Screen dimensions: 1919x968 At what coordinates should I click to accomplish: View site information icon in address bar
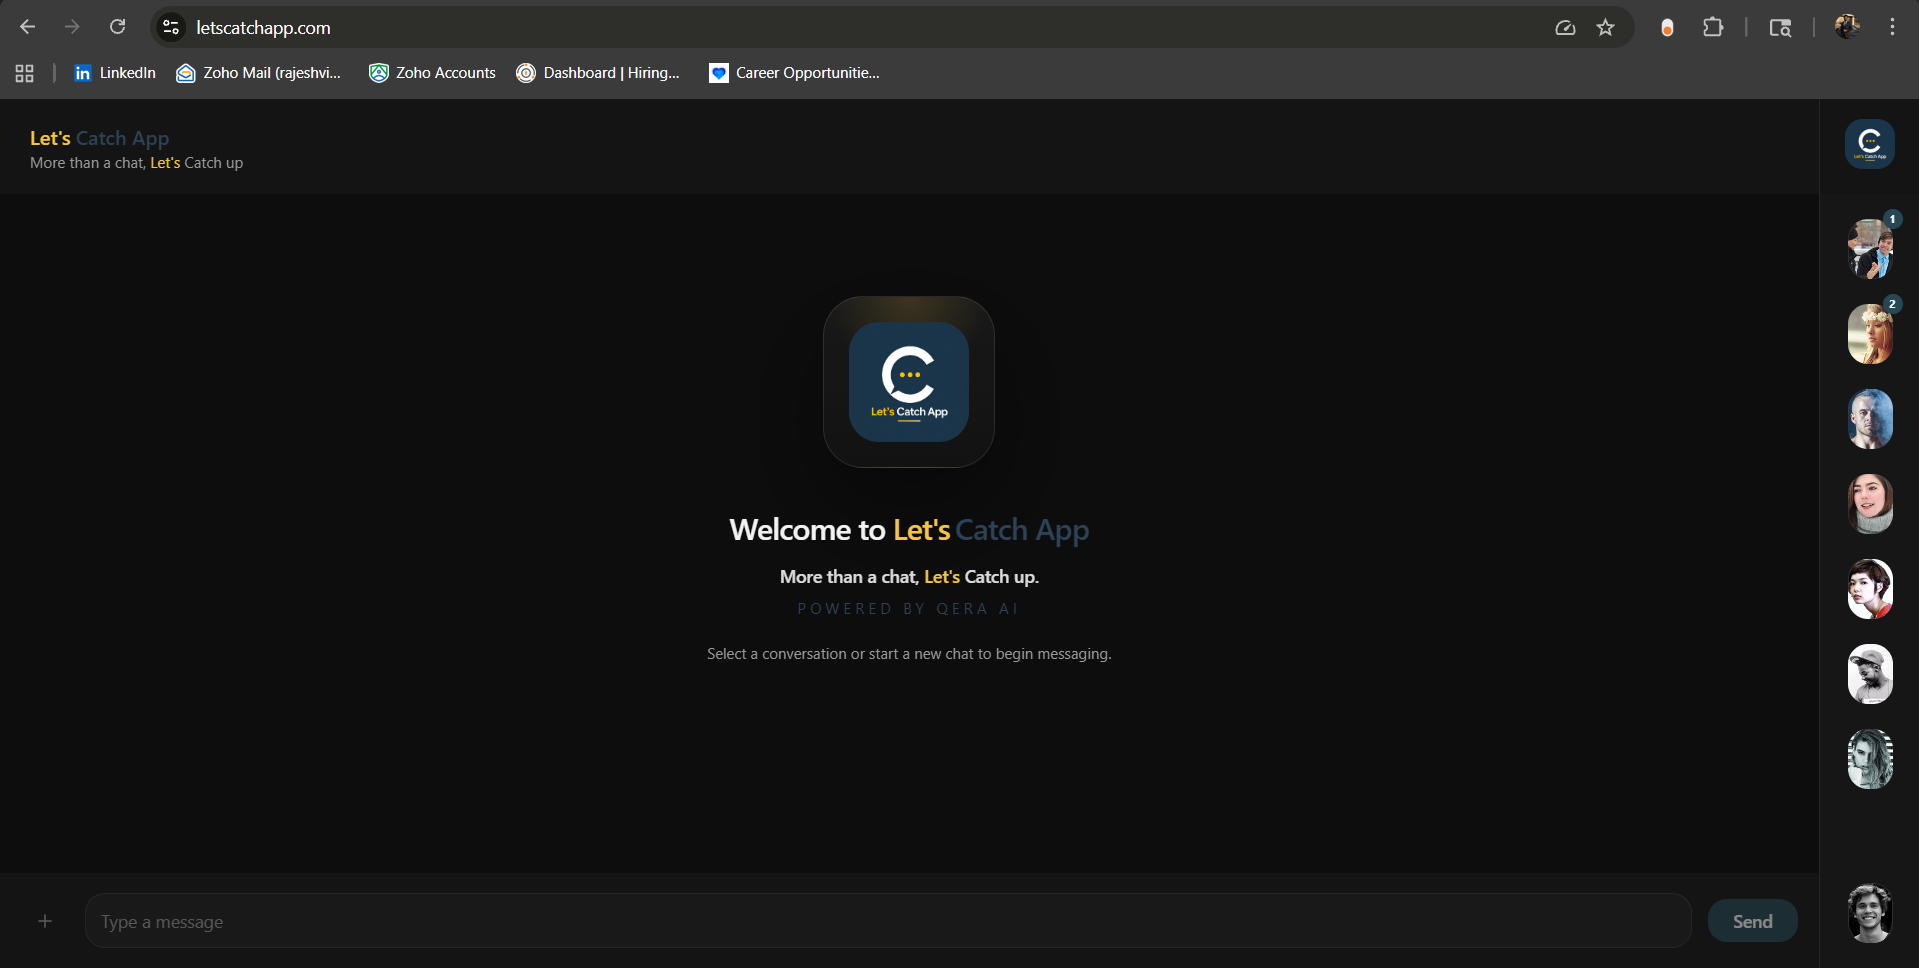tap(171, 27)
